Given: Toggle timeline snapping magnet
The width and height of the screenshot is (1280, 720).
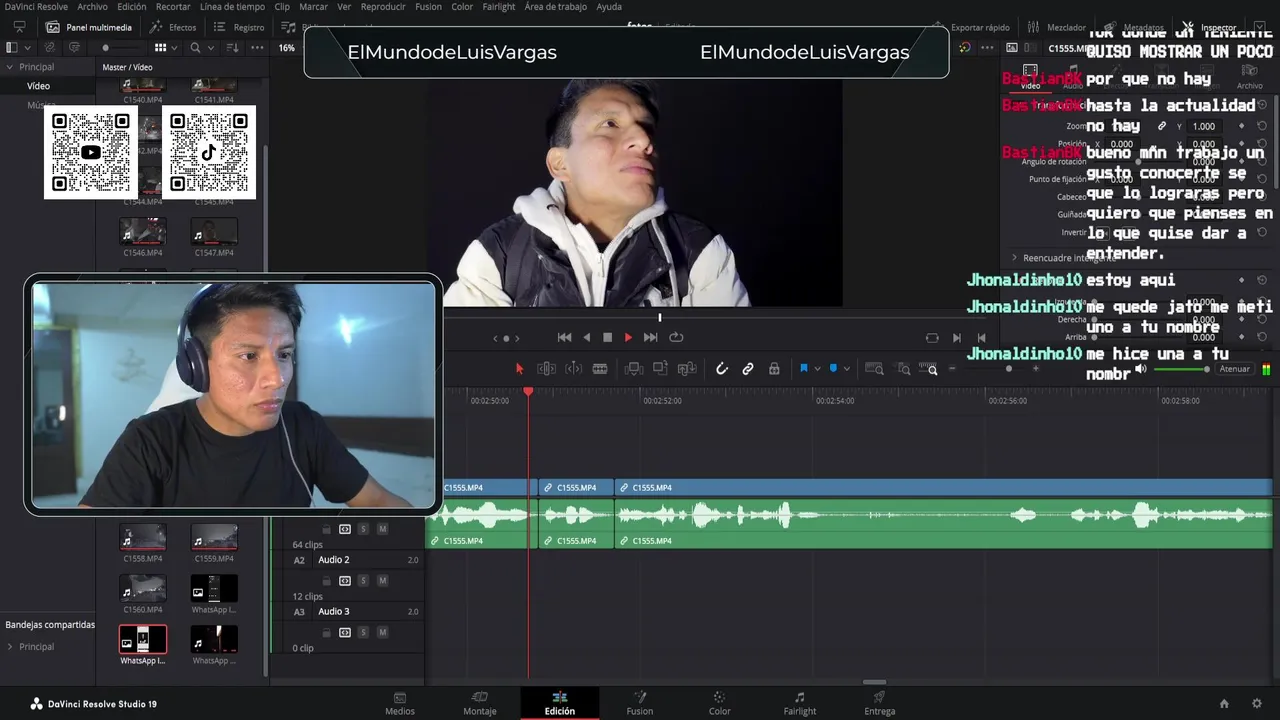Looking at the screenshot, I should click(721, 369).
